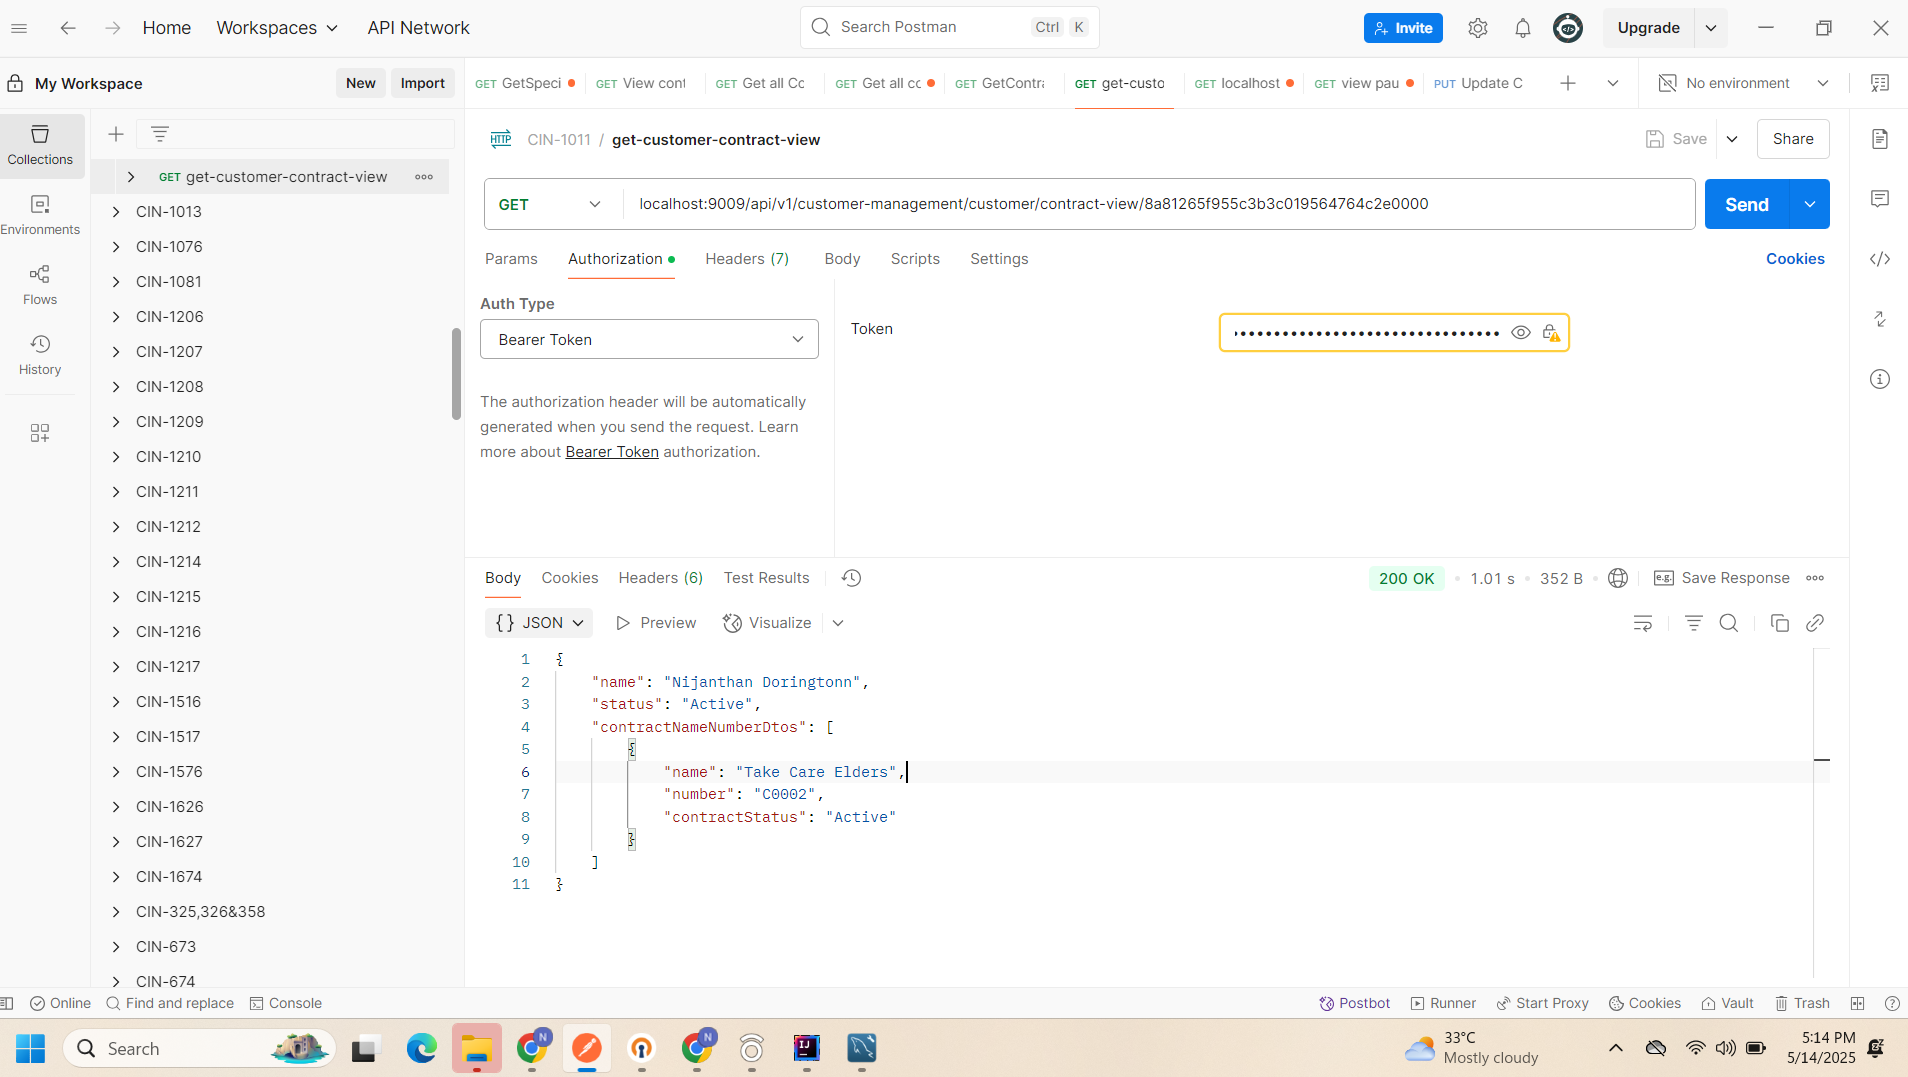
Task: Open the Bearer Token help link
Action: tap(612, 452)
